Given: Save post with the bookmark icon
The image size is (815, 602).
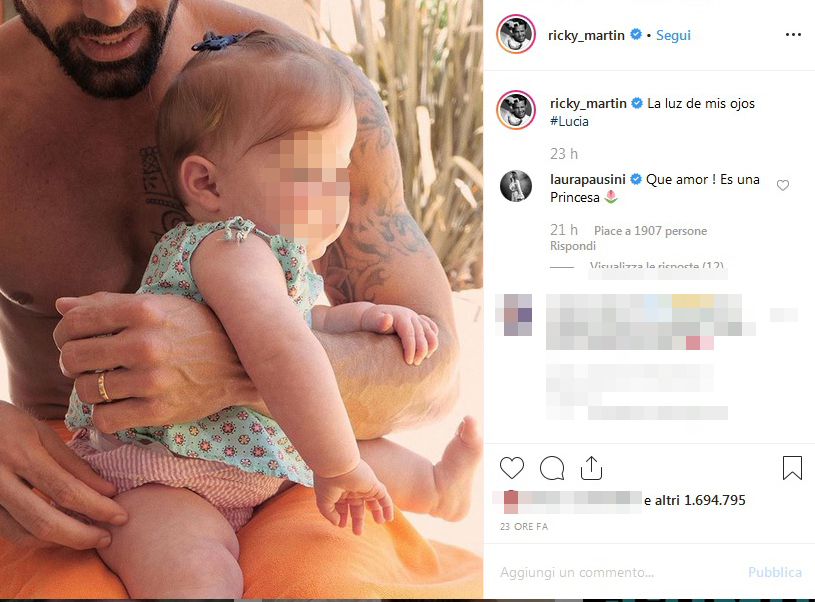Looking at the screenshot, I should pyautogui.click(x=792, y=468).
